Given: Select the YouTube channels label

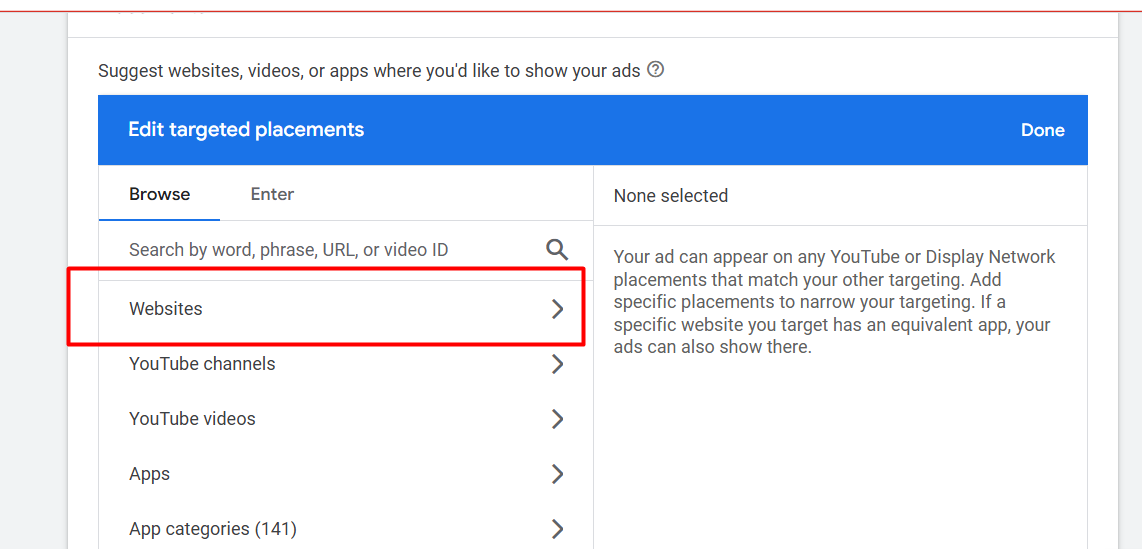Looking at the screenshot, I should point(202,364).
